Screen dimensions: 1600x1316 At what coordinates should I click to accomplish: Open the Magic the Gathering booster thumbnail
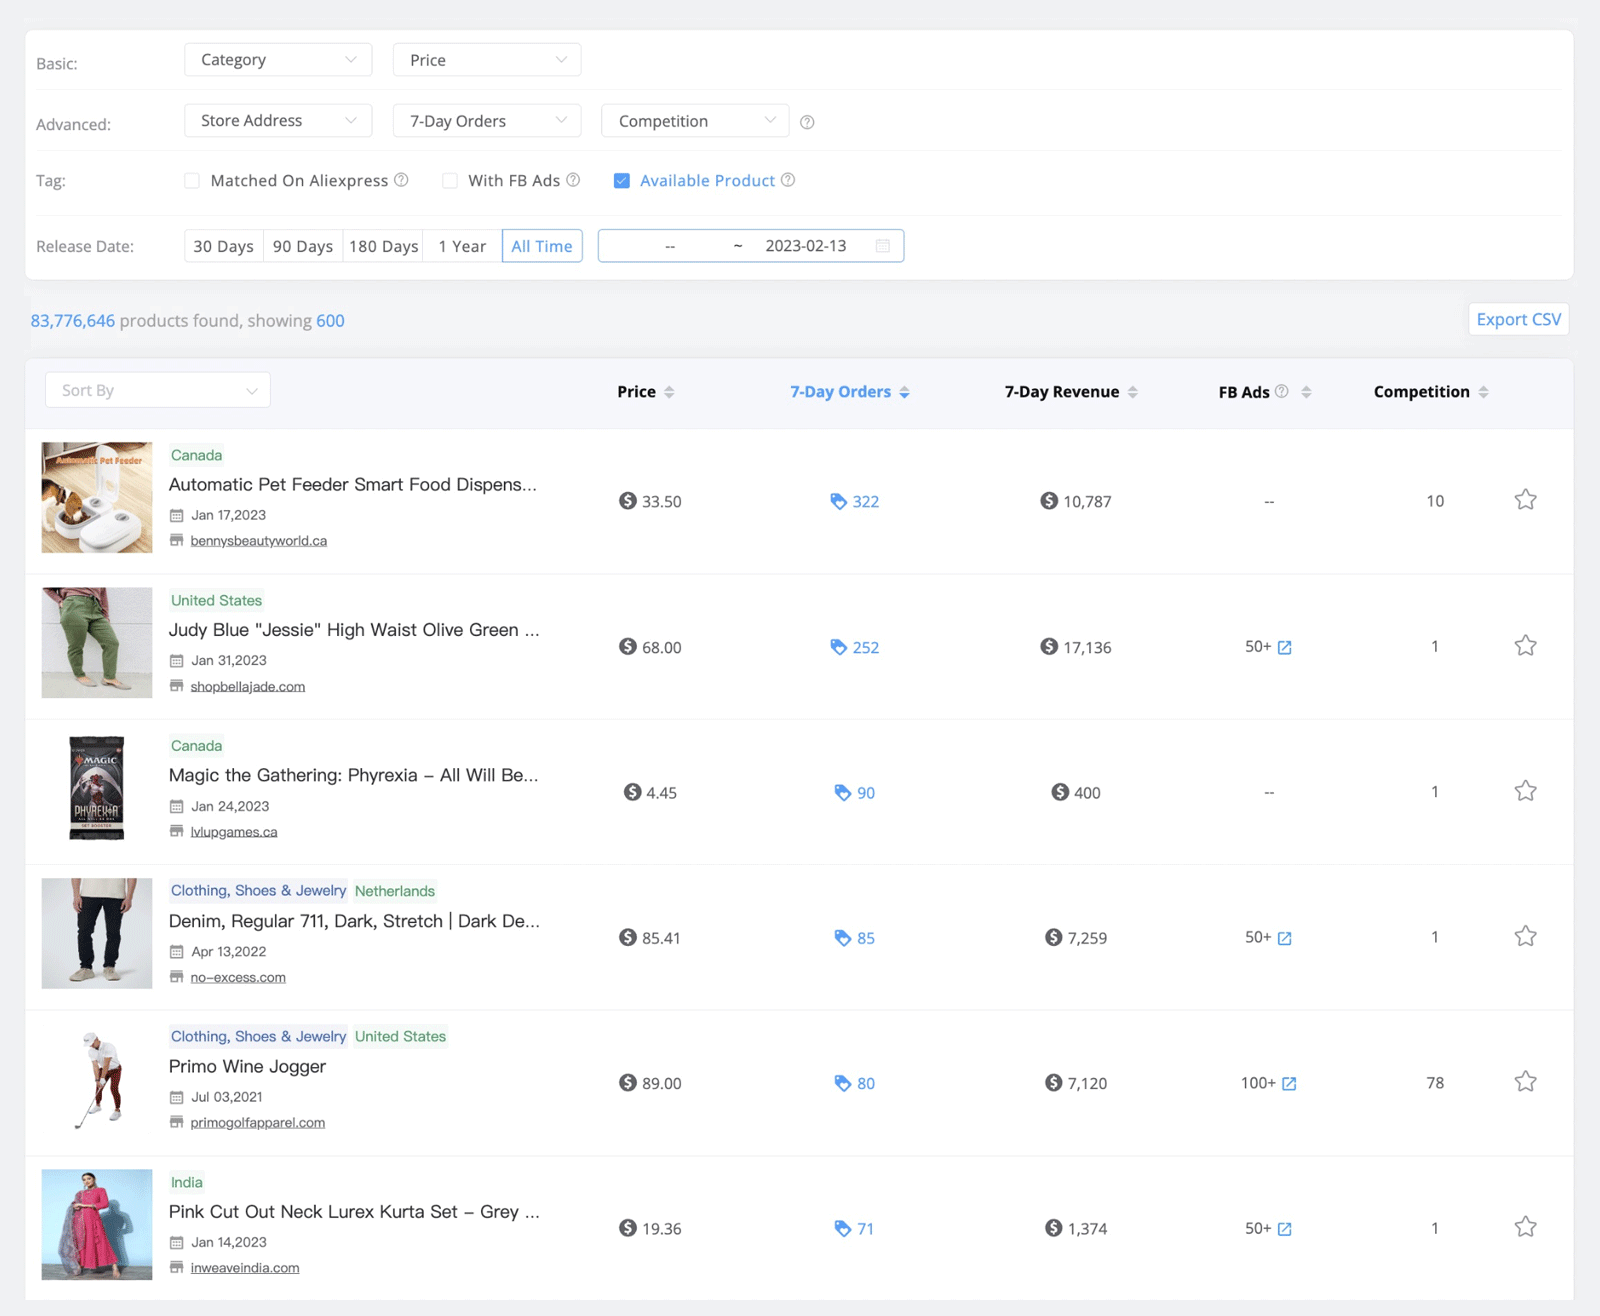click(x=97, y=788)
